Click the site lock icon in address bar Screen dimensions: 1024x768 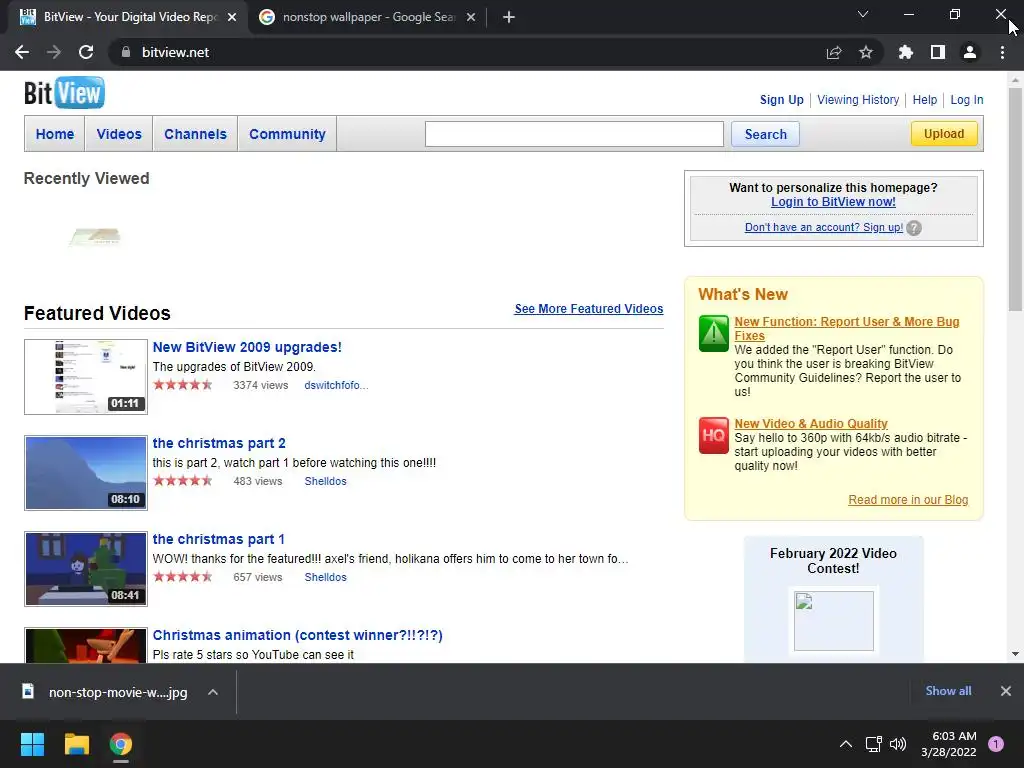126,52
